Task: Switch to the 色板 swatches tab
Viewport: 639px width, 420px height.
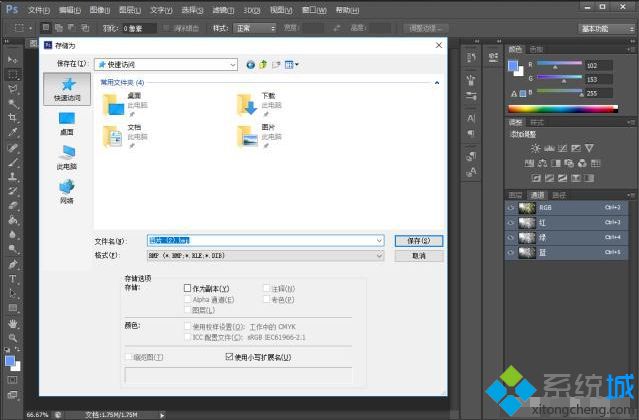Action: click(536, 49)
